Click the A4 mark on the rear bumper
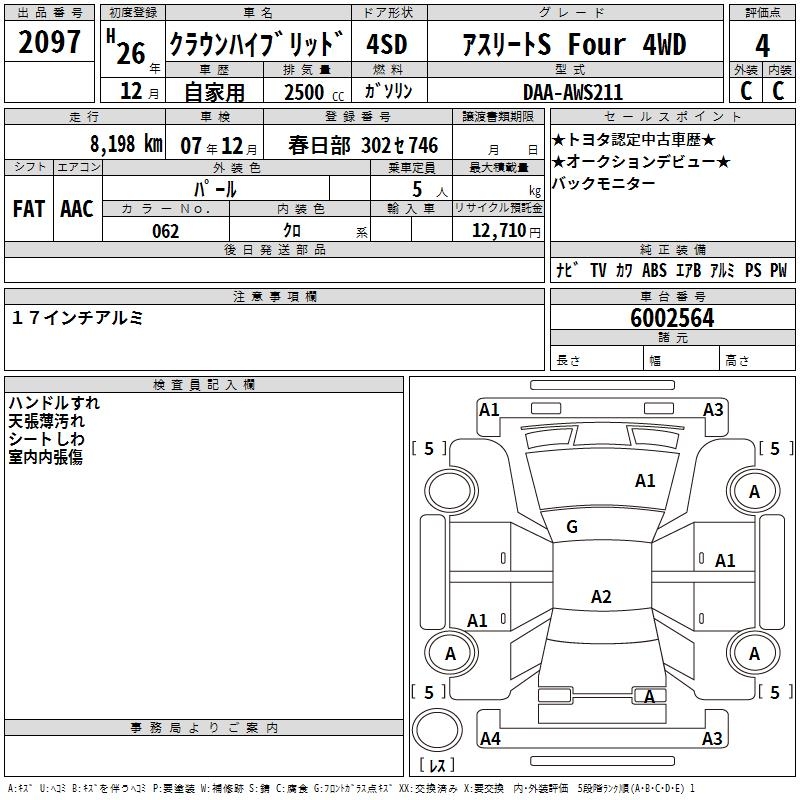 490,739
